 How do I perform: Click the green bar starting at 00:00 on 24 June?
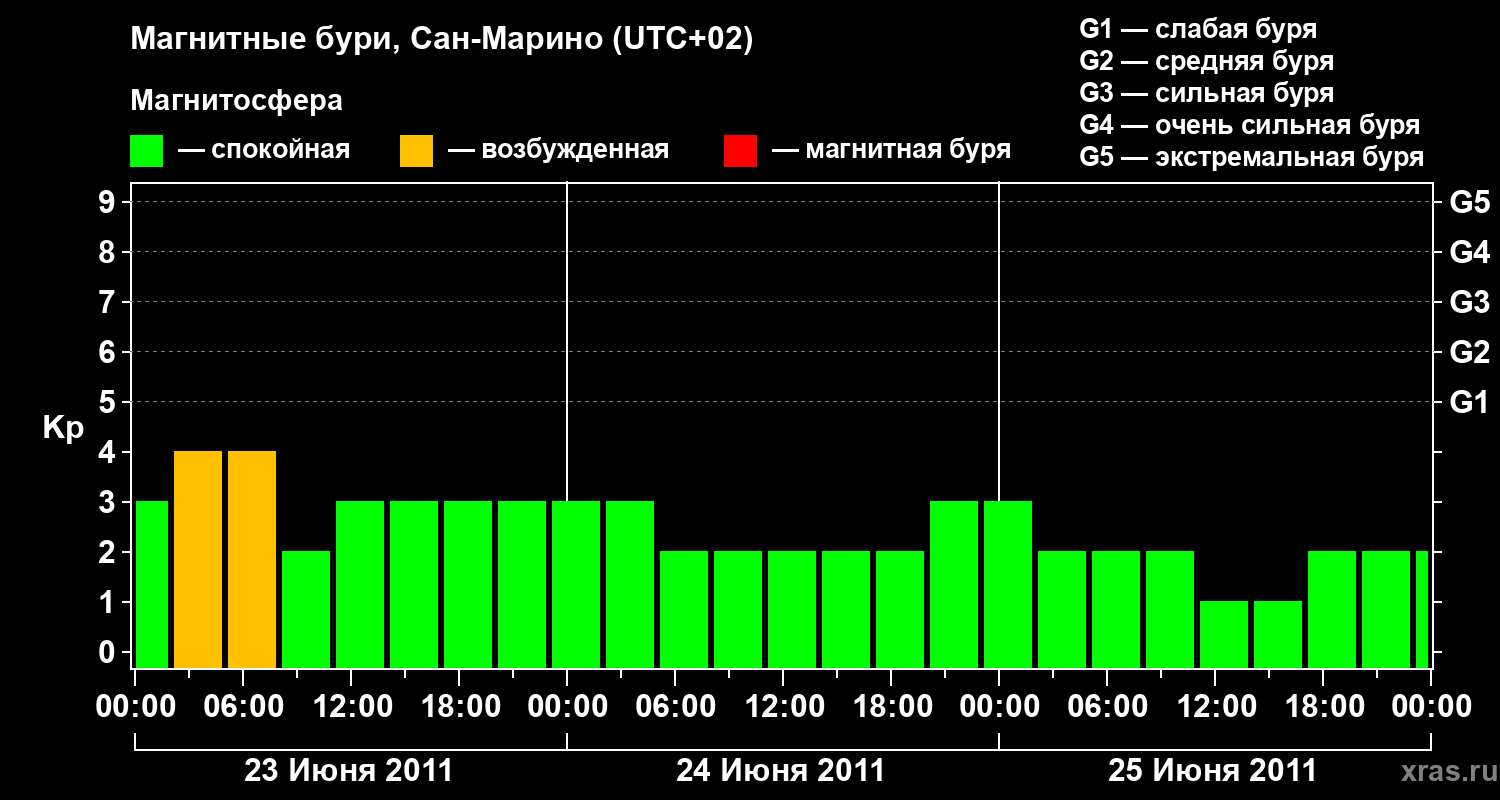576,584
